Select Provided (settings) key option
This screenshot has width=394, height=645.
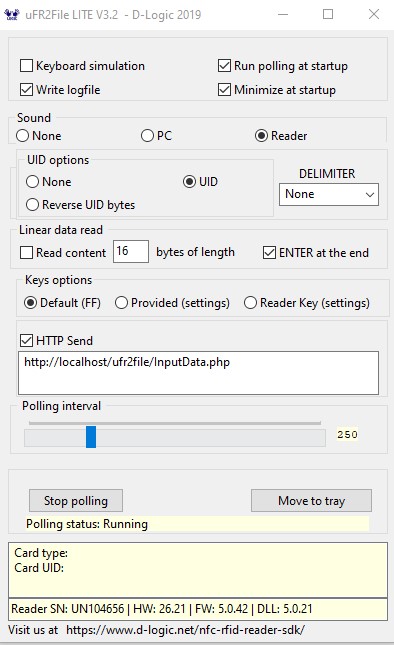121,303
